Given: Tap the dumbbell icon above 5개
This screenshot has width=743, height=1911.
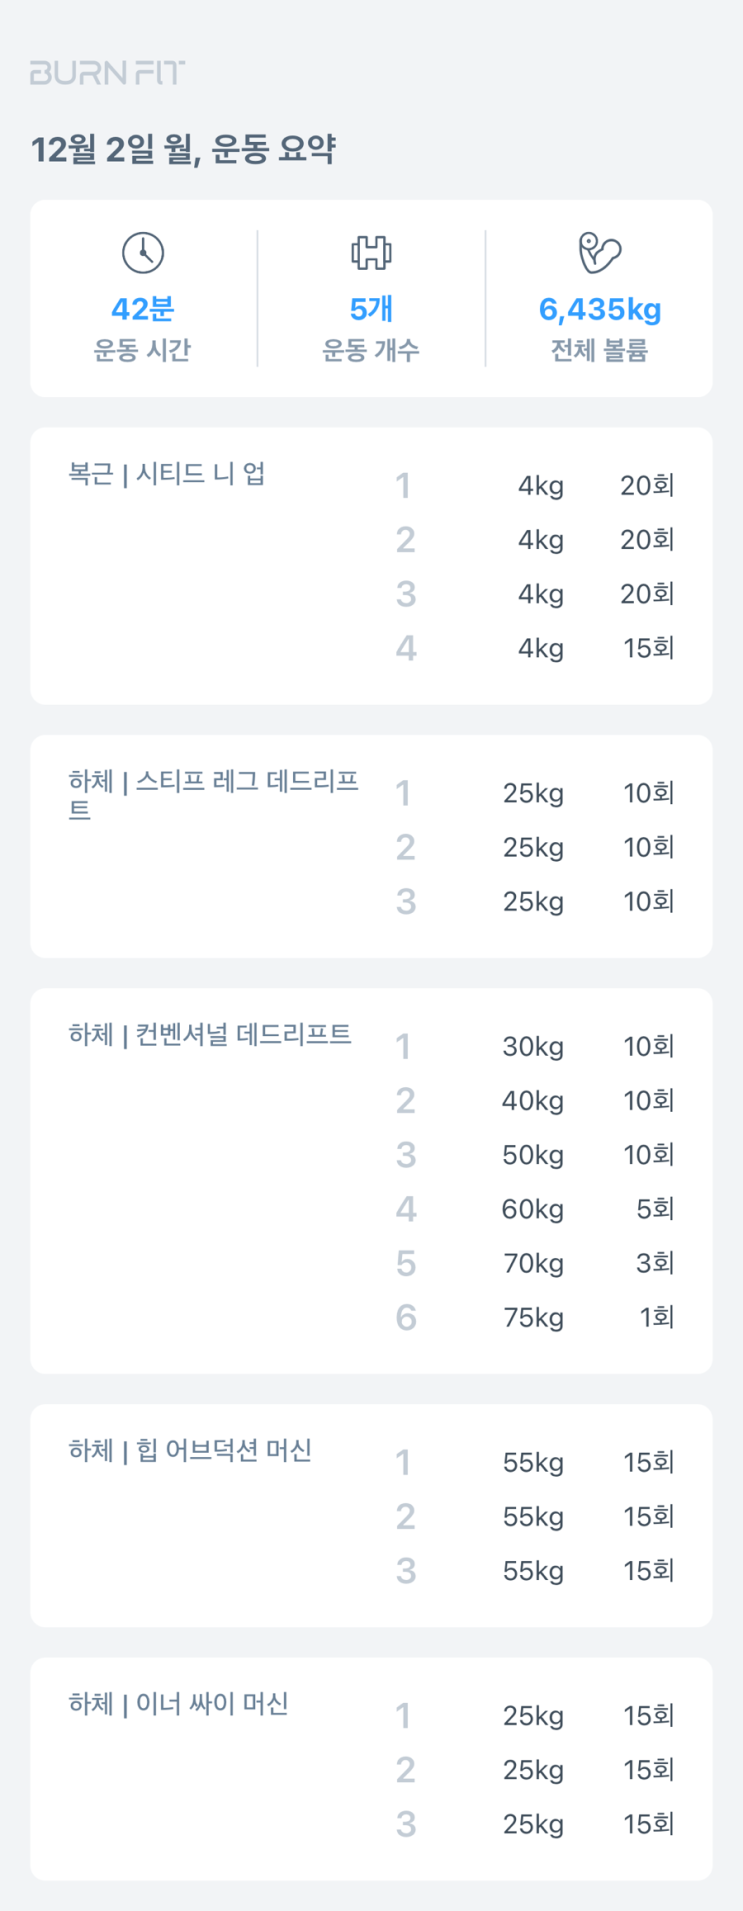Looking at the screenshot, I should click(371, 253).
